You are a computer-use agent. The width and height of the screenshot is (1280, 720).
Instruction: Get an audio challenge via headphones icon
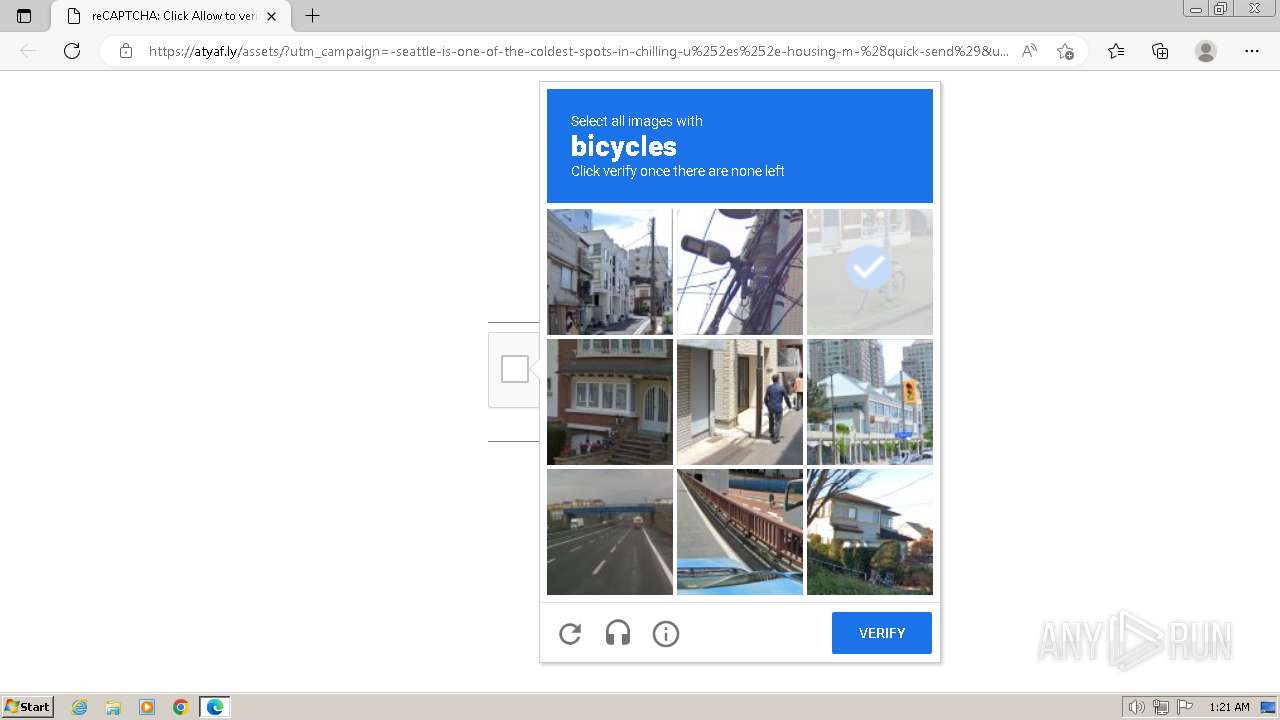[x=618, y=633]
